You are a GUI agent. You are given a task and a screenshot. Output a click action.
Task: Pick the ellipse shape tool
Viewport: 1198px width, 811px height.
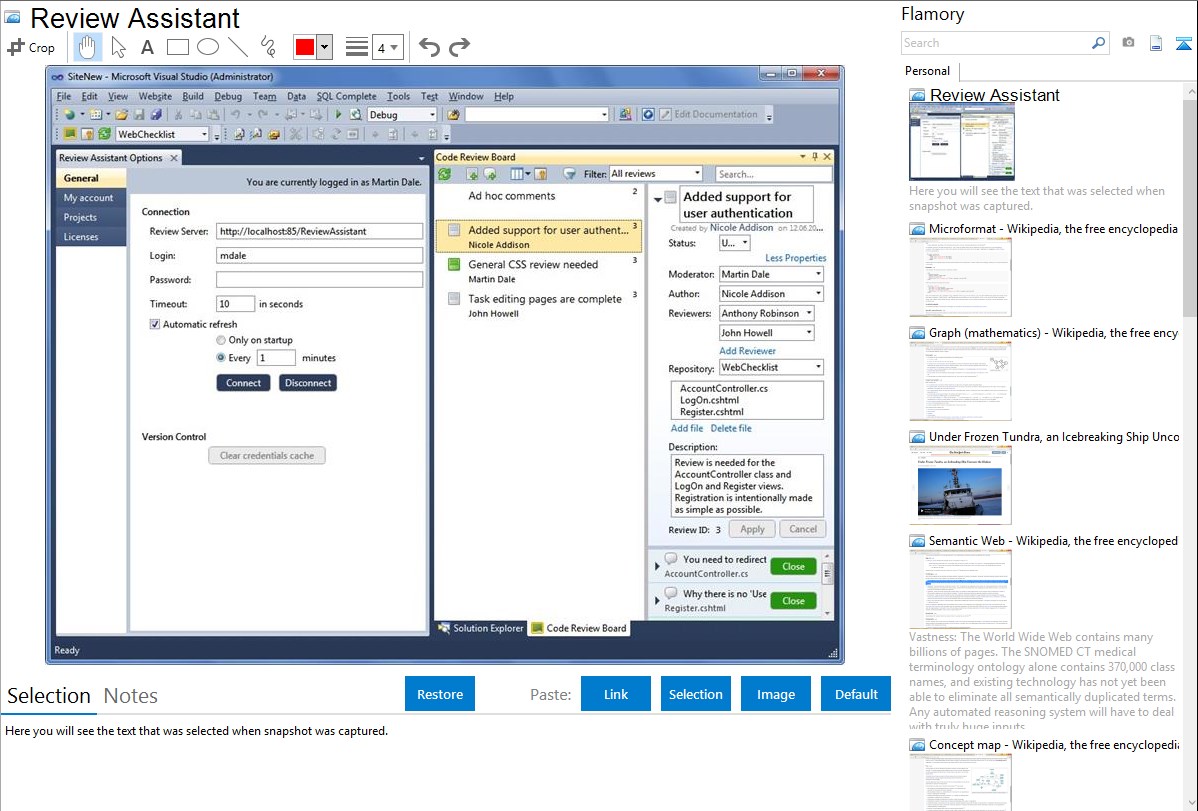coord(207,47)
